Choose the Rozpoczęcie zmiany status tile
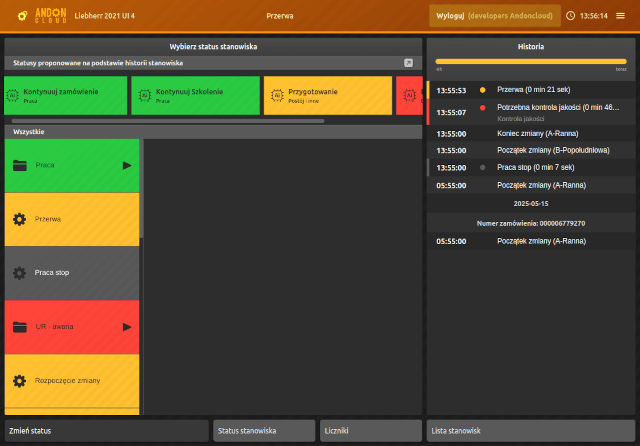Viewport: 640px width, 446px height. 72,381
